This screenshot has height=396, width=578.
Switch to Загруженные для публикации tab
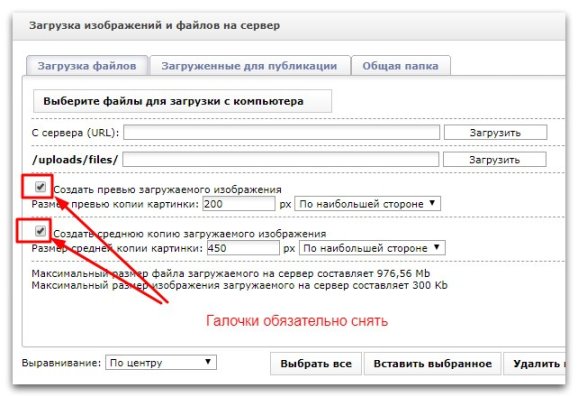pyautogui.click(x=250, y=66)
